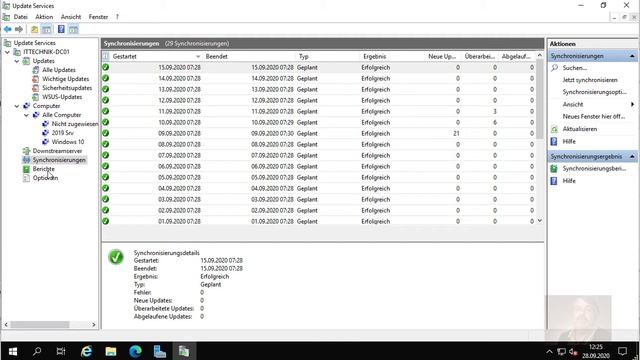The height and width of the screenshot is (360, 640).
Task: Open WSUS-Updates in the tree
Action: 62,97
